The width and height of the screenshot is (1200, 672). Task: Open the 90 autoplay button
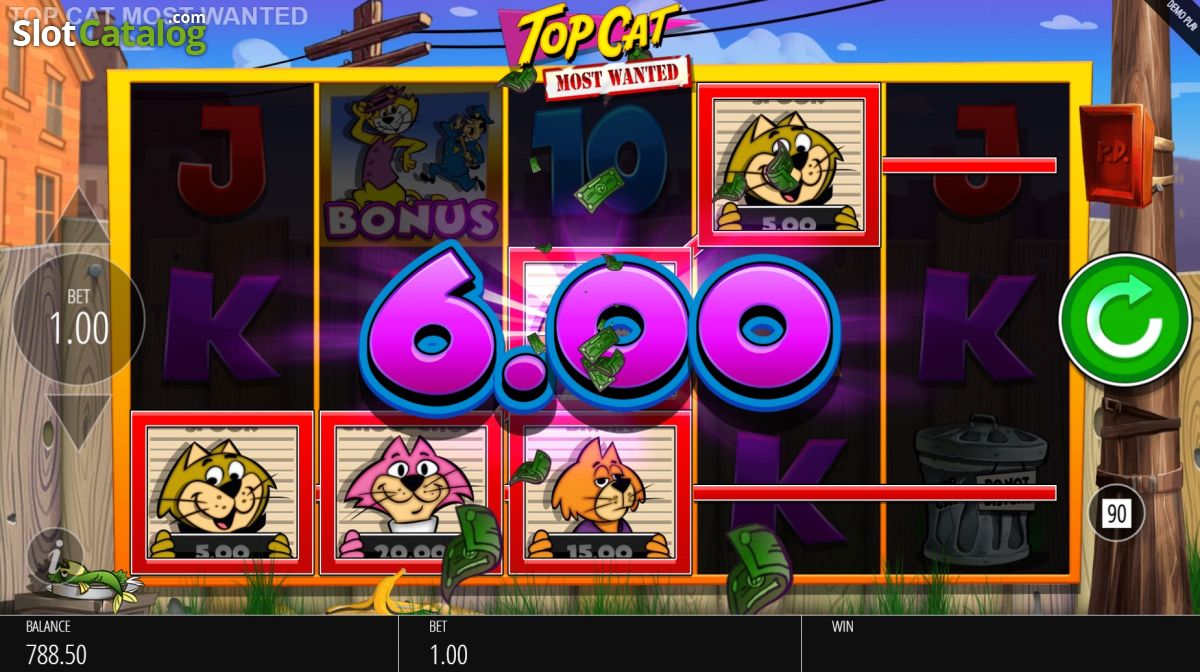(1115, 515)
